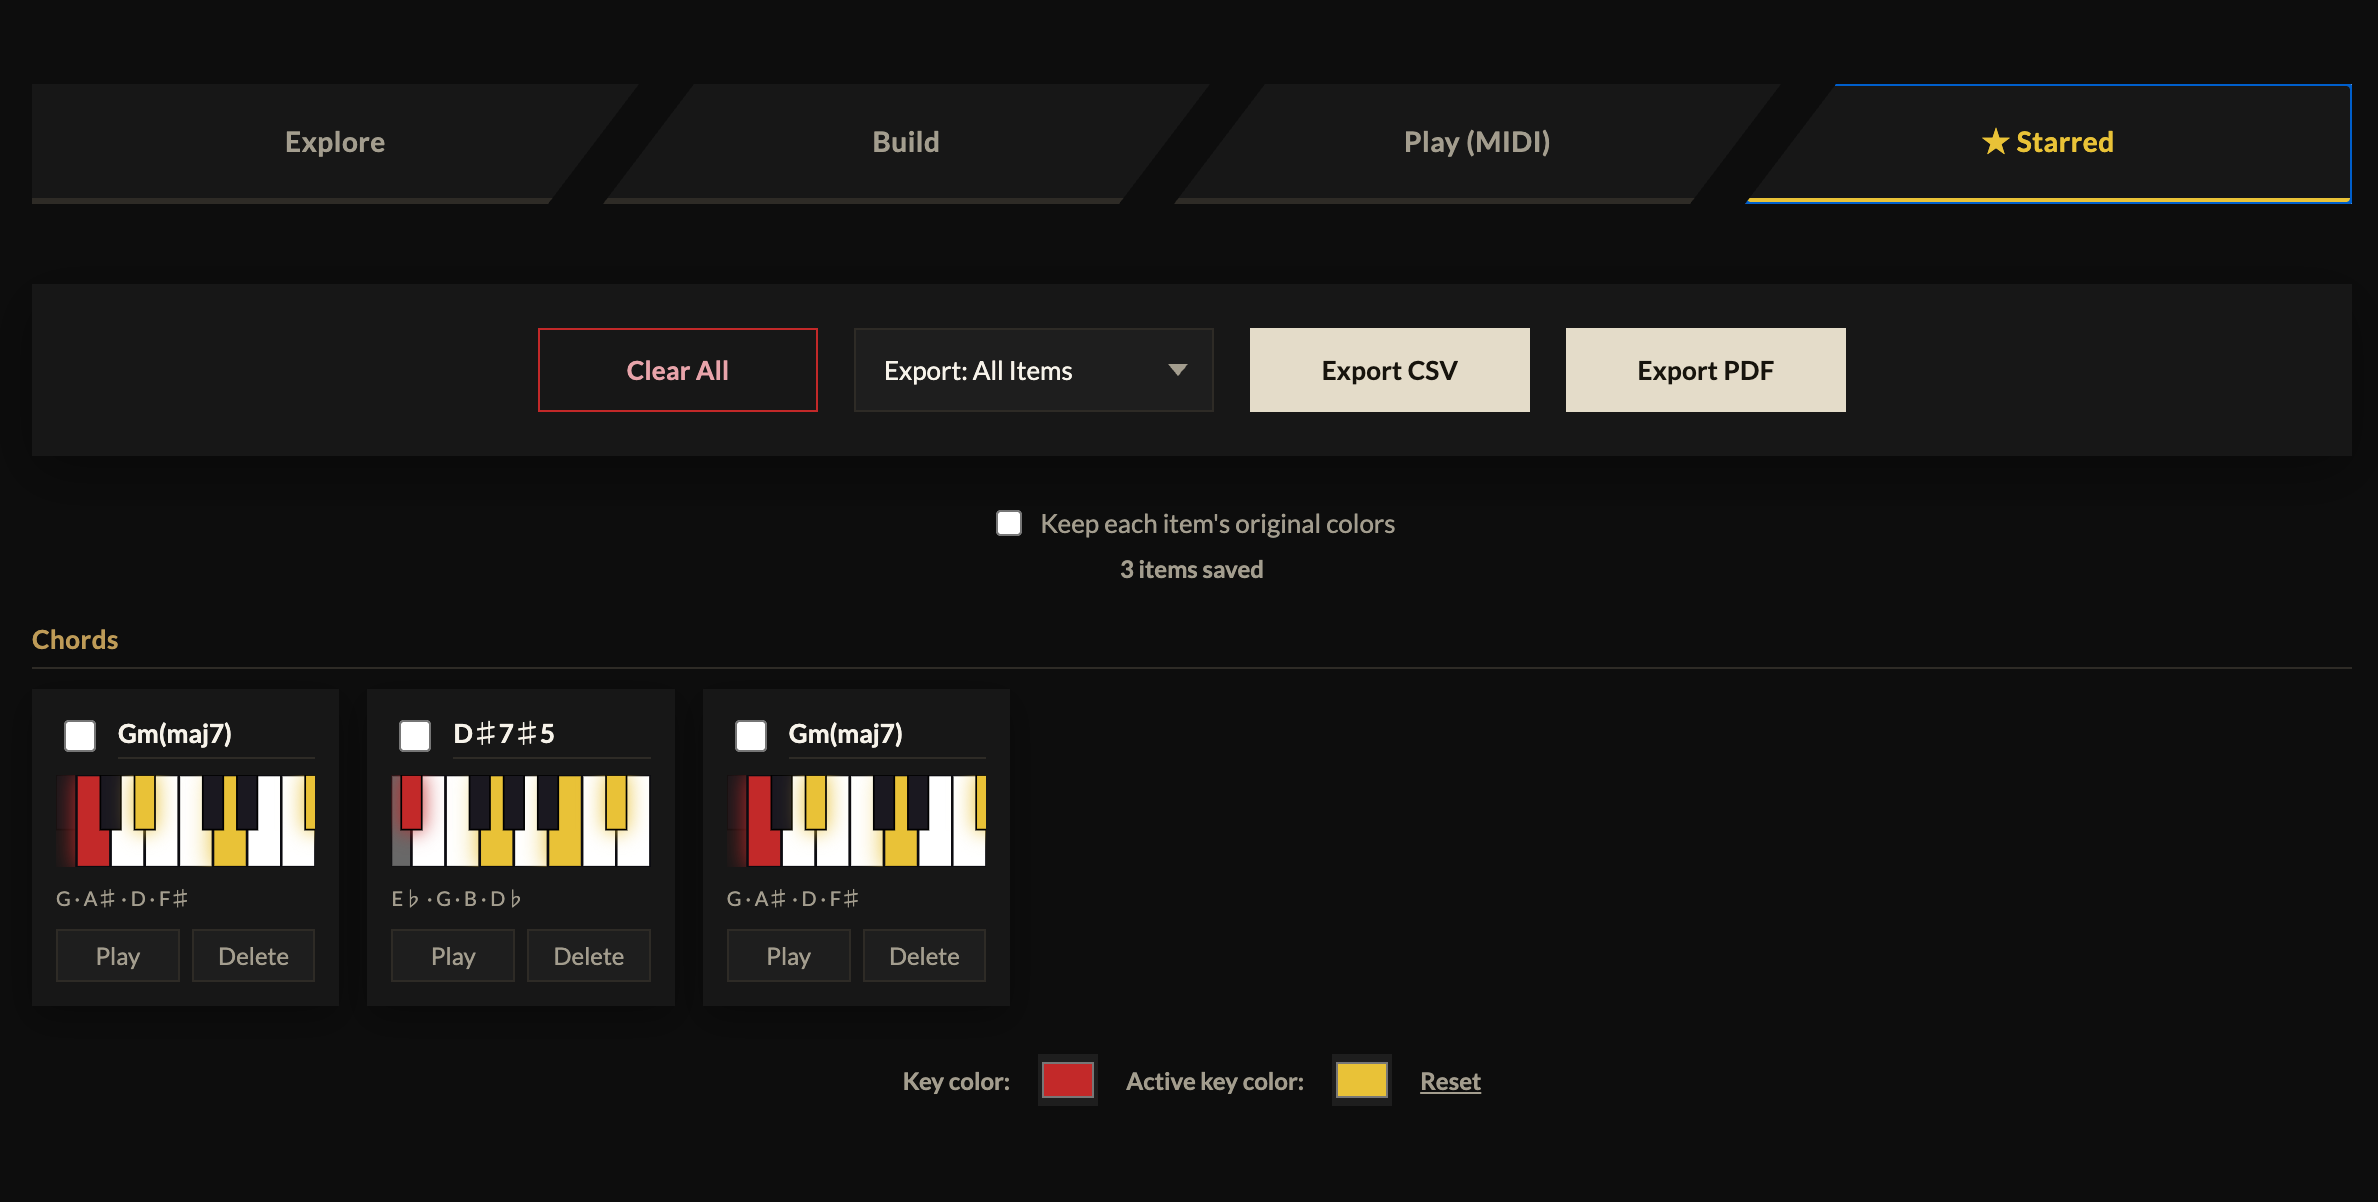Delete the last Gm(maj7) chord
Screen dimensions: 2378x1202
[x=924, y=956]
